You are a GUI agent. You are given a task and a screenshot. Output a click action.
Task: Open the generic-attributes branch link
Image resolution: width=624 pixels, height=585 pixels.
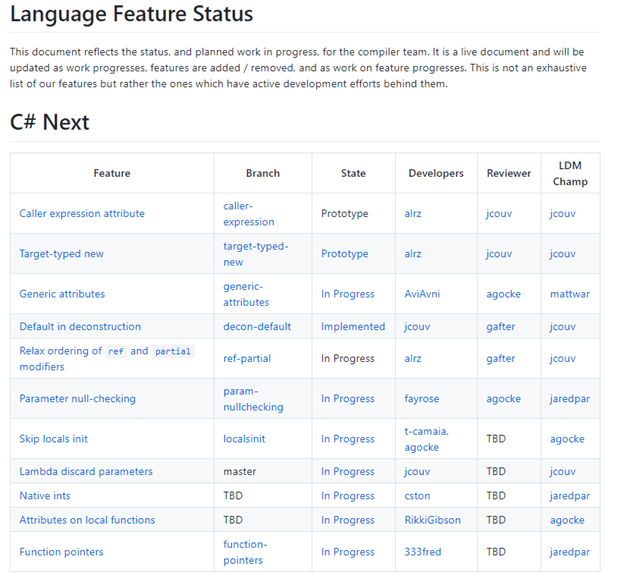[x=246, y=294]
